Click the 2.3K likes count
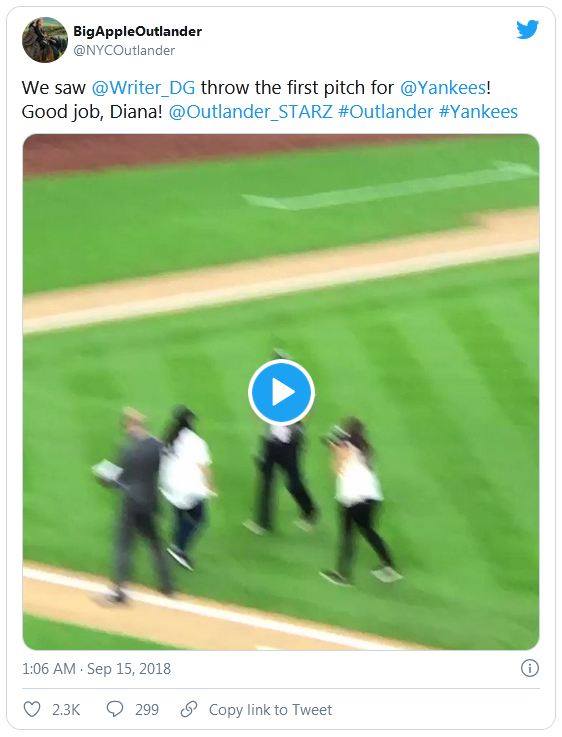The height and width of the screenshot is (737, 562). tap(66, 709)
